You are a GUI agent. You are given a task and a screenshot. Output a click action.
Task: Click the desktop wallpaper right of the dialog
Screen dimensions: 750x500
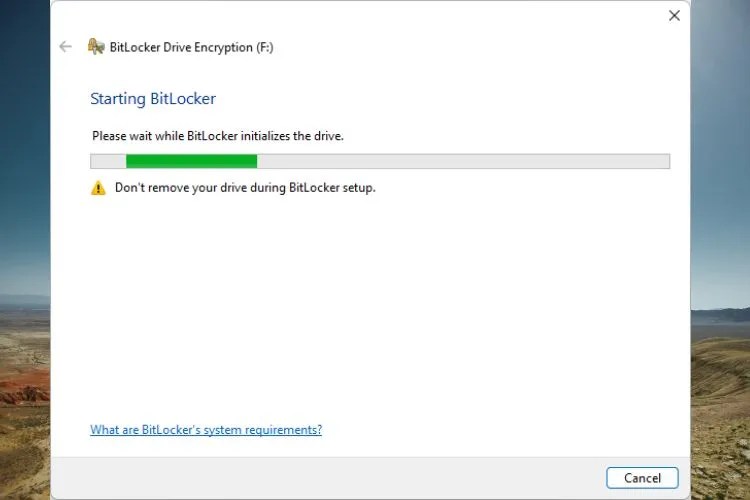click(720, 191)
